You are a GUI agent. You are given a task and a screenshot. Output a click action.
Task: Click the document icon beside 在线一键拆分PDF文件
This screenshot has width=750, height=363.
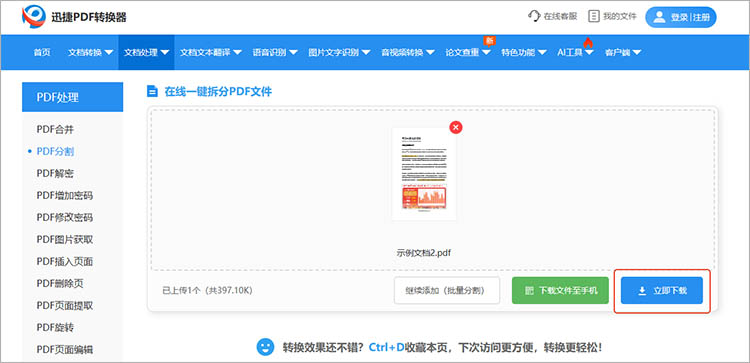152,91
